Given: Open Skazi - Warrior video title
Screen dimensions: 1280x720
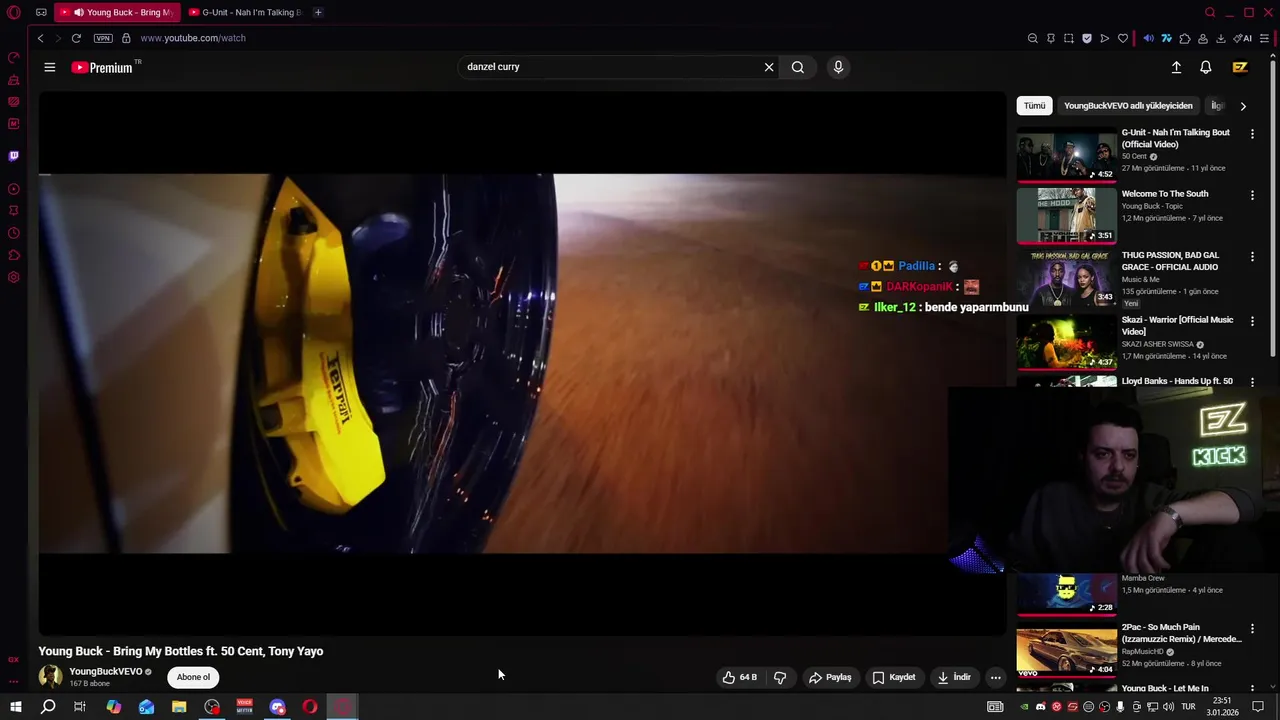Looking at the screenshot, I should (x=1177, y=325).
